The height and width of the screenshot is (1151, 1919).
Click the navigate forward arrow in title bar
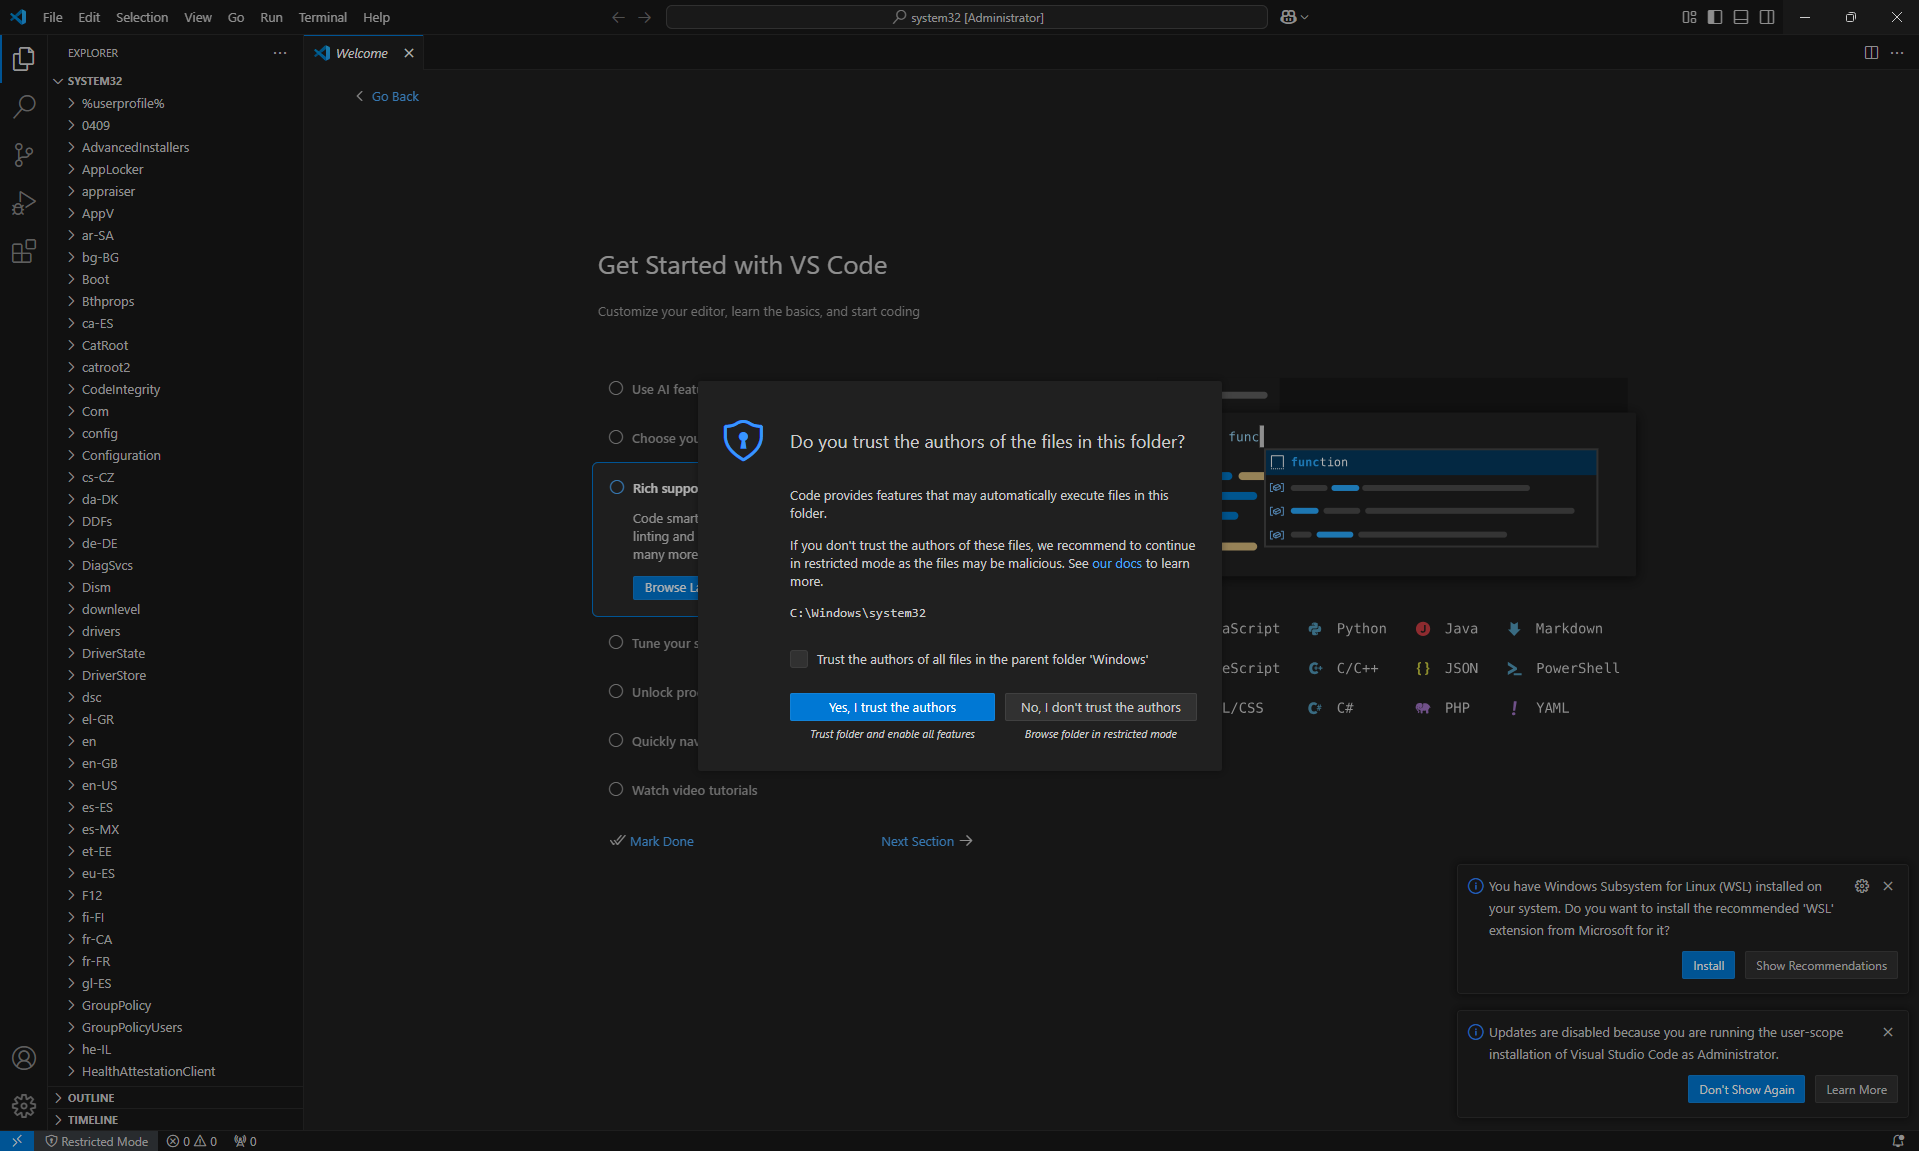pos(644,17)
